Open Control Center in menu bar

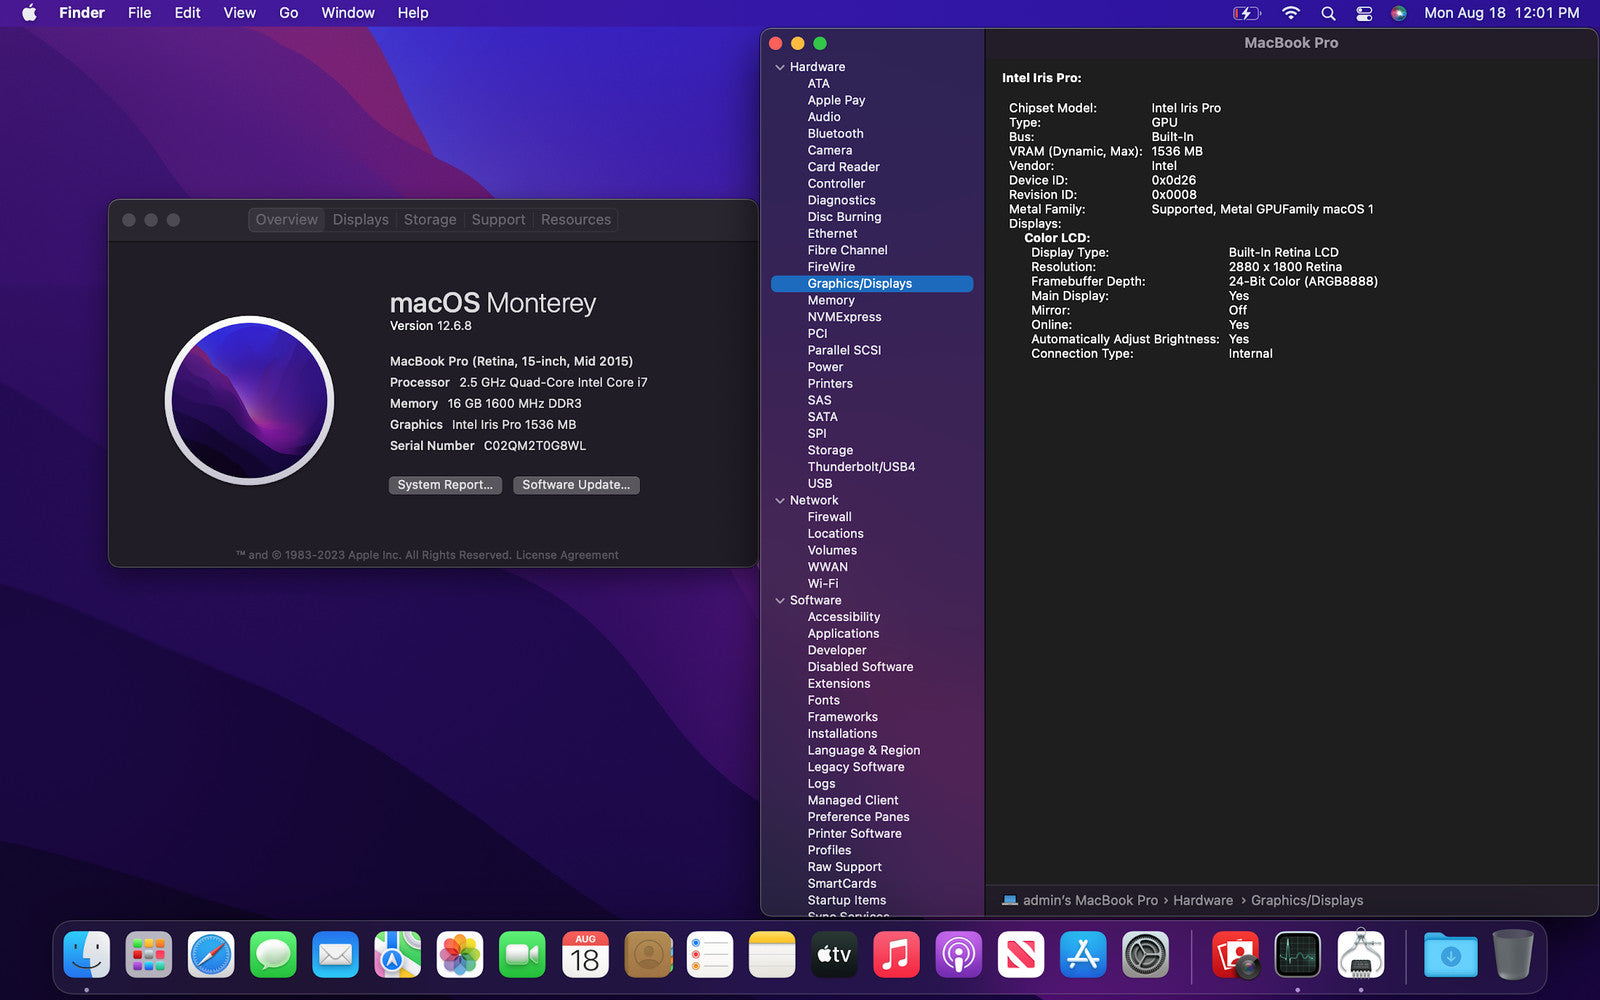(x=1364, y=13)
